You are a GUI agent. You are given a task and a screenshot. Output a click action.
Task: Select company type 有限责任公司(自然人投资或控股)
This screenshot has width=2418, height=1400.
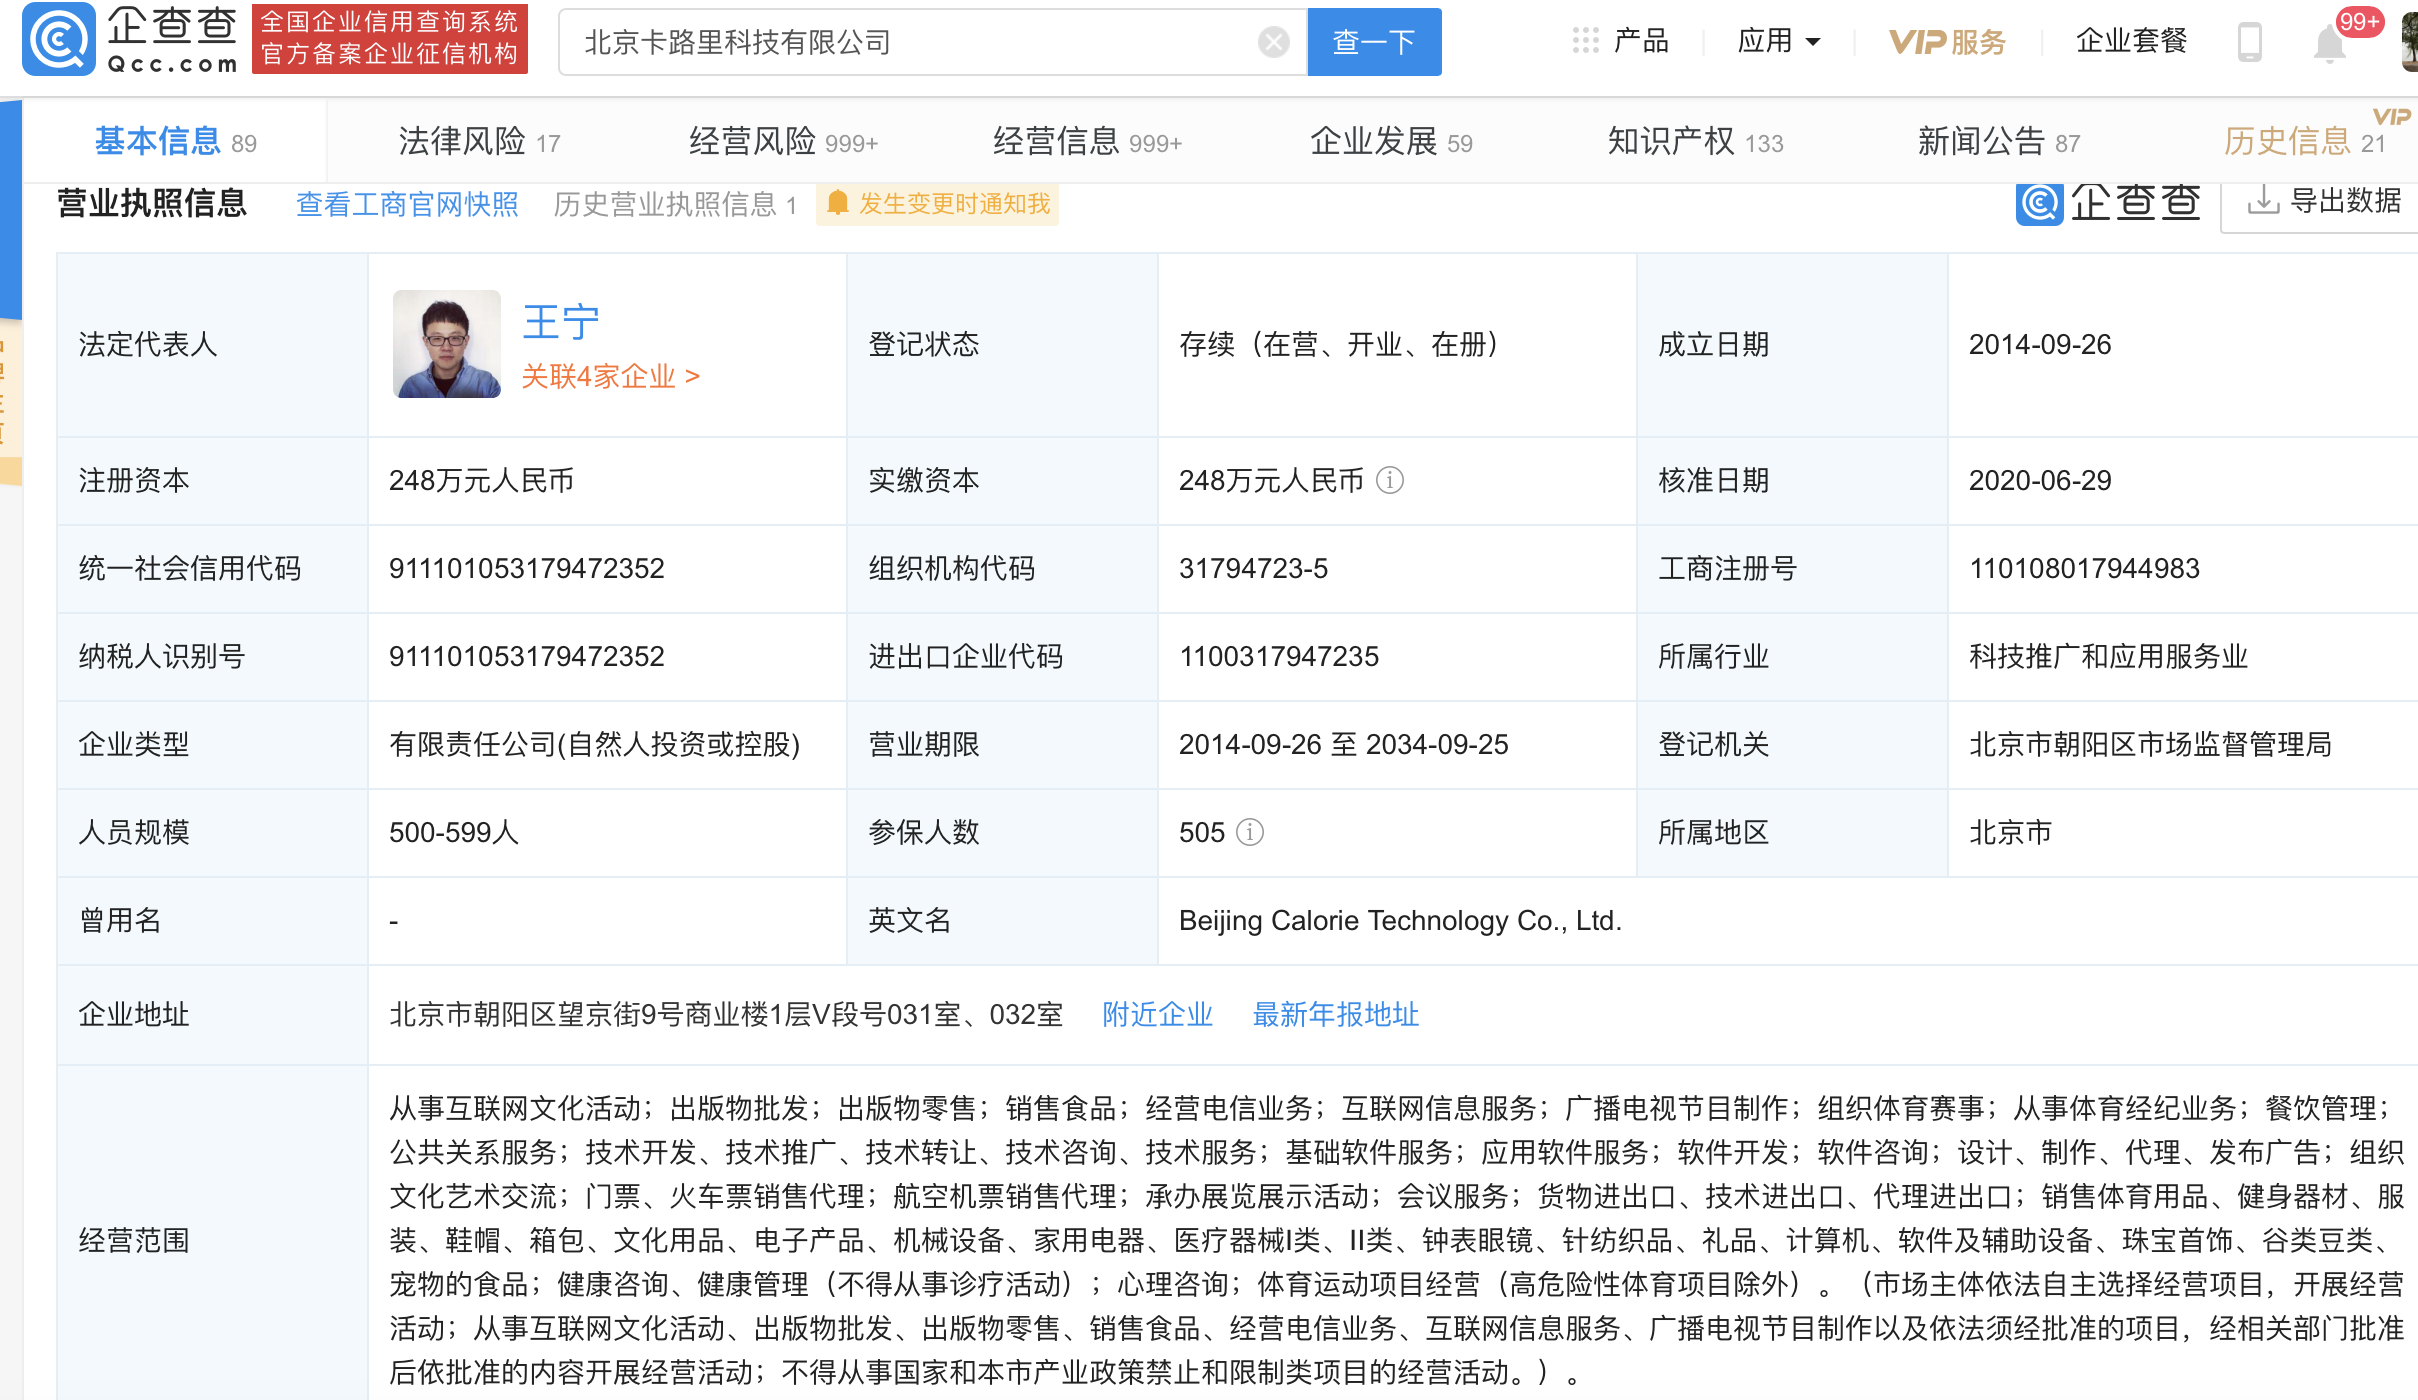[x=594, y=745]
